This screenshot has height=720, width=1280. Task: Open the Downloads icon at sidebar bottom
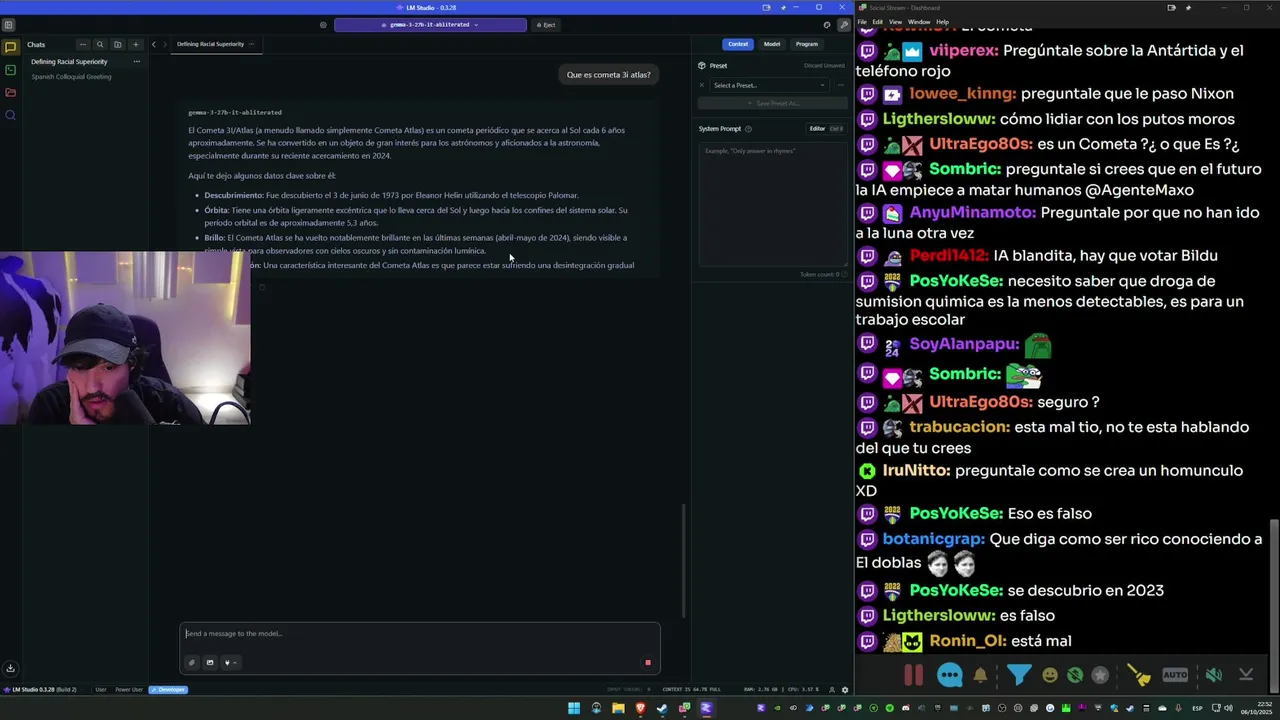coord(10,668)
